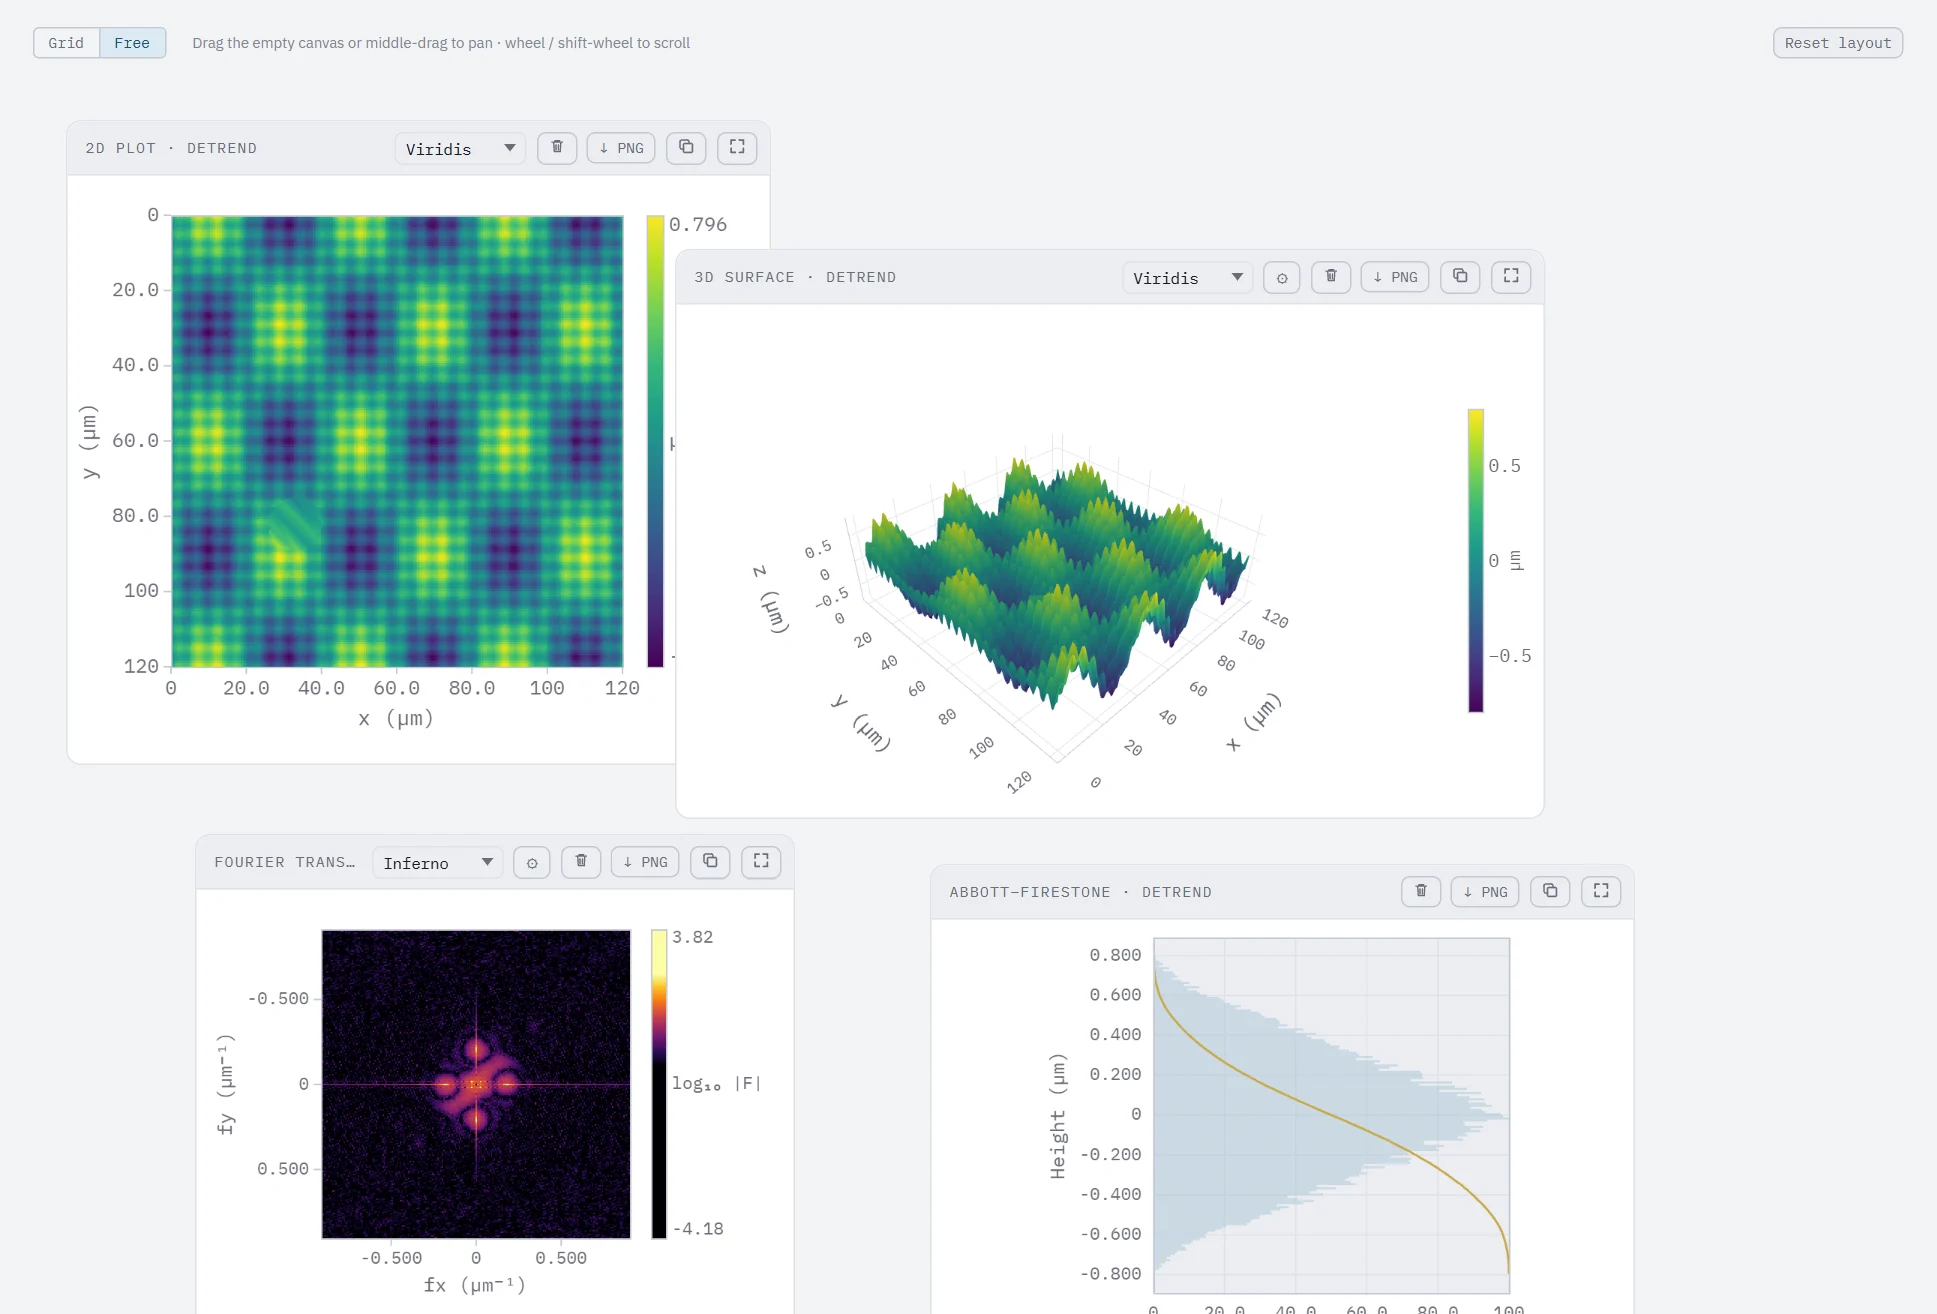Maximize the Abbott-Firestone panel
The height and width of the screenshot is (1314, 1937).
coord(1601,891)
